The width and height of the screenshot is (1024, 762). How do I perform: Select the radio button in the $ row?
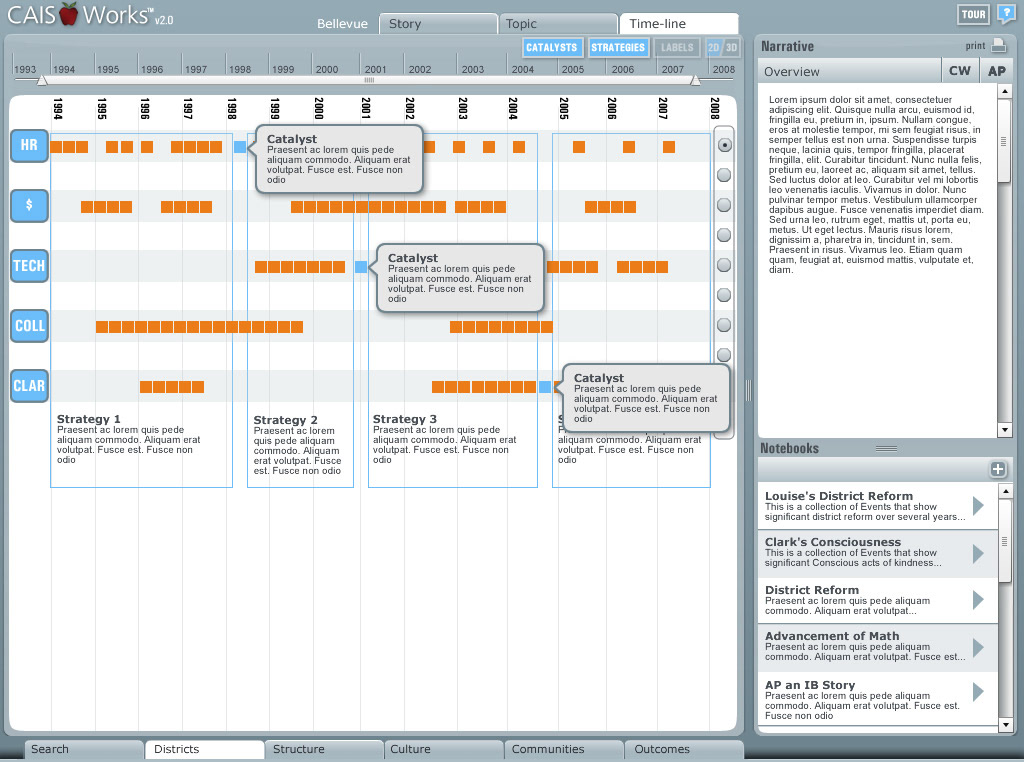pos(724,205)
